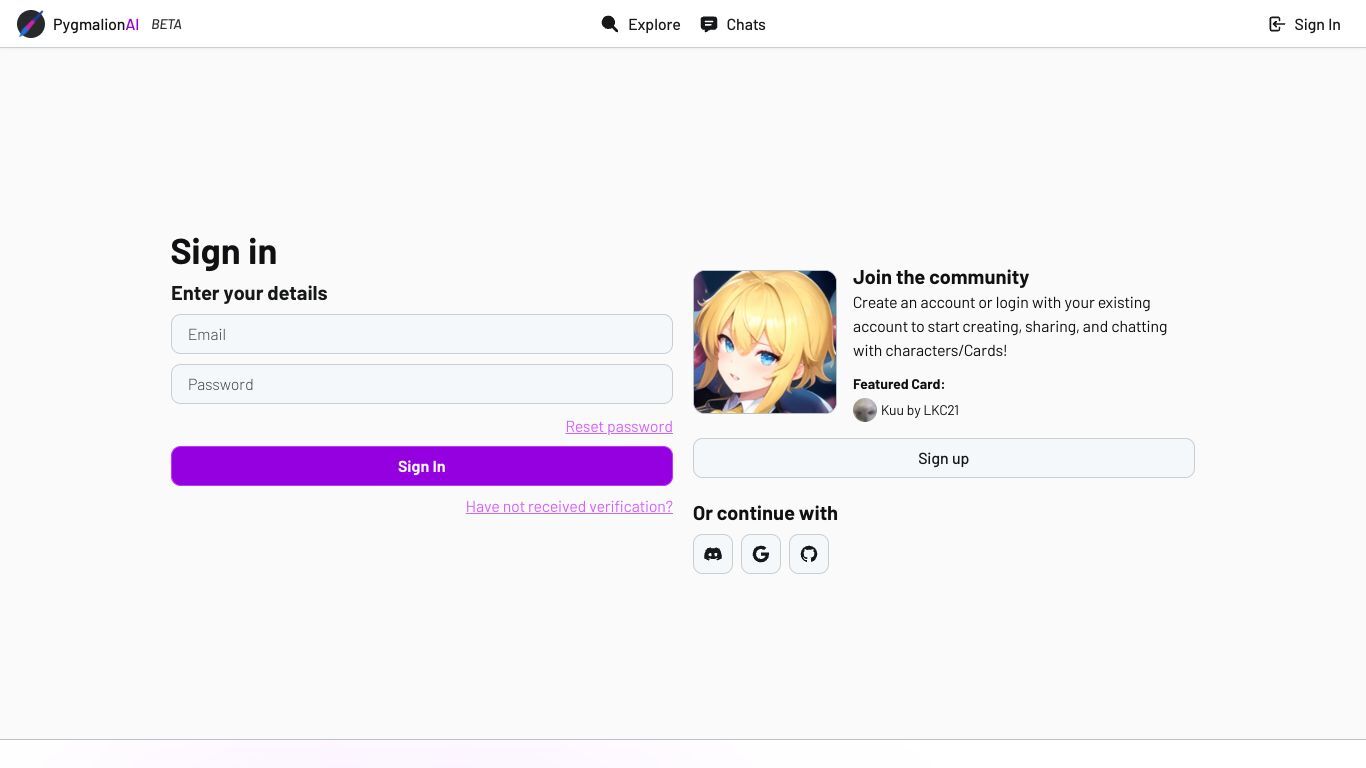This screenshot has height=768, width=1366.
Task: Continue with GitHub login
Action: 809,554
